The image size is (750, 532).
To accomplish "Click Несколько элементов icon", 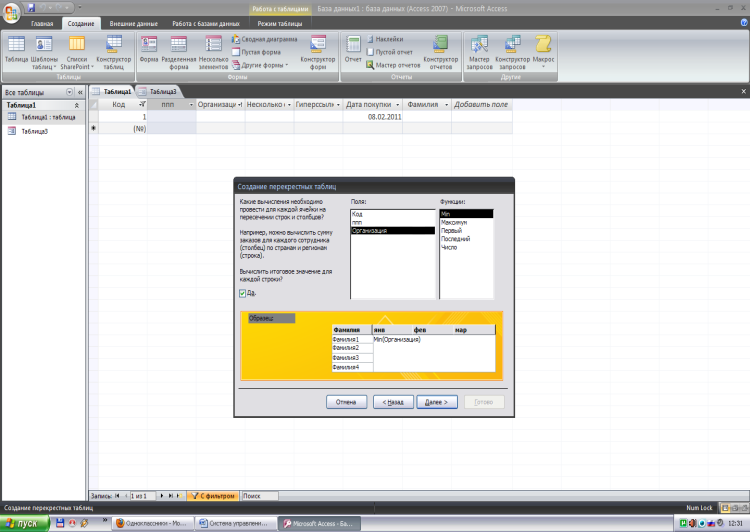I will (213, 53).
